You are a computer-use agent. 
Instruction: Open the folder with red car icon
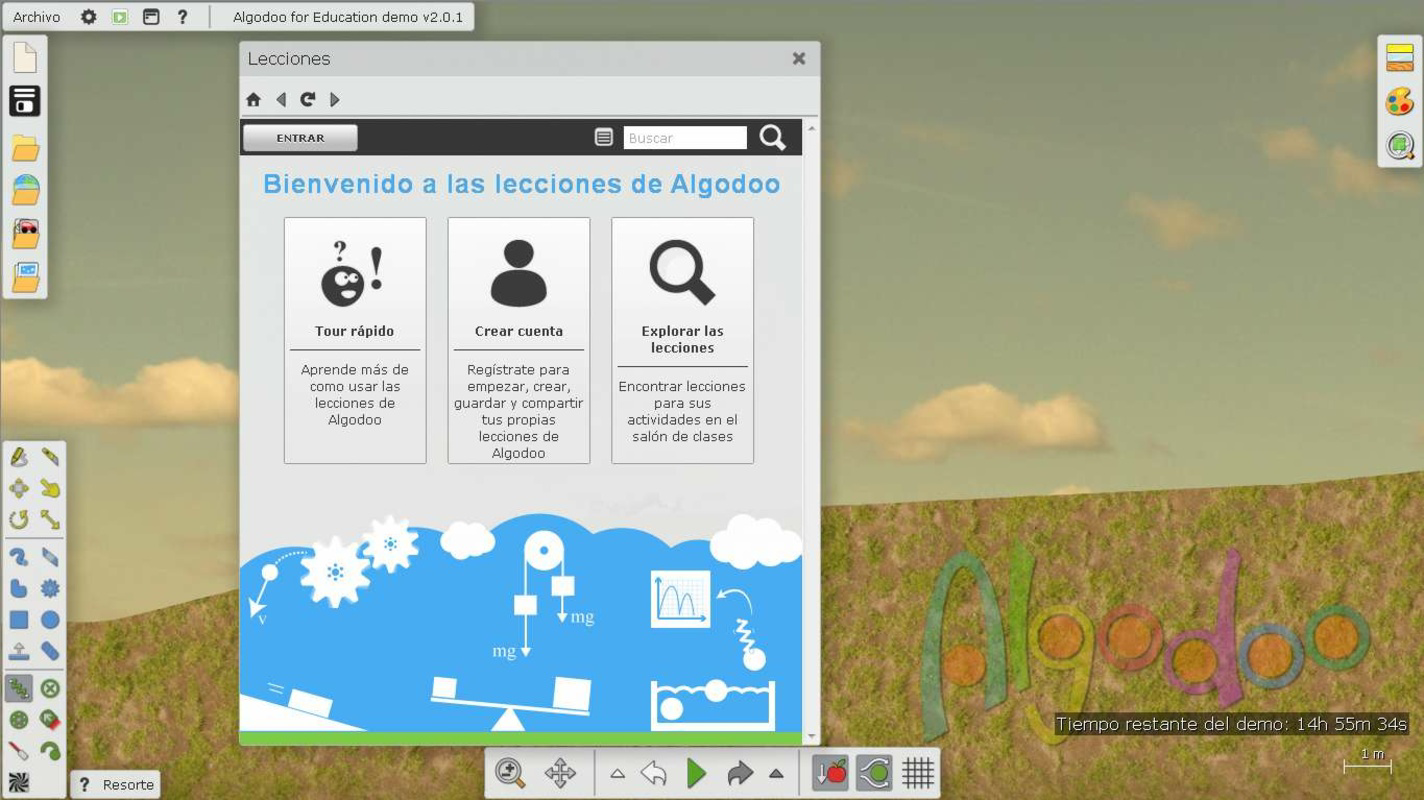point(25,233)
